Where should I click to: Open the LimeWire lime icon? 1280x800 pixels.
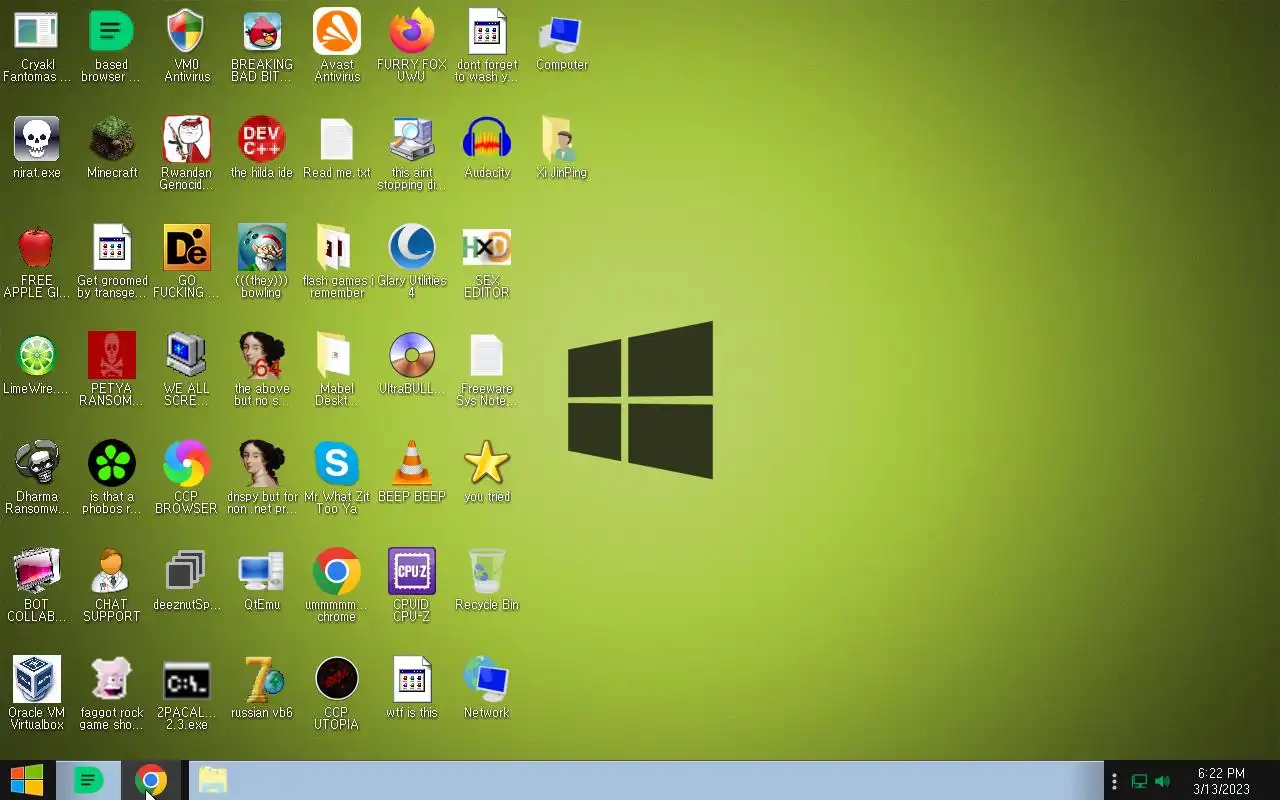point(37,356)
